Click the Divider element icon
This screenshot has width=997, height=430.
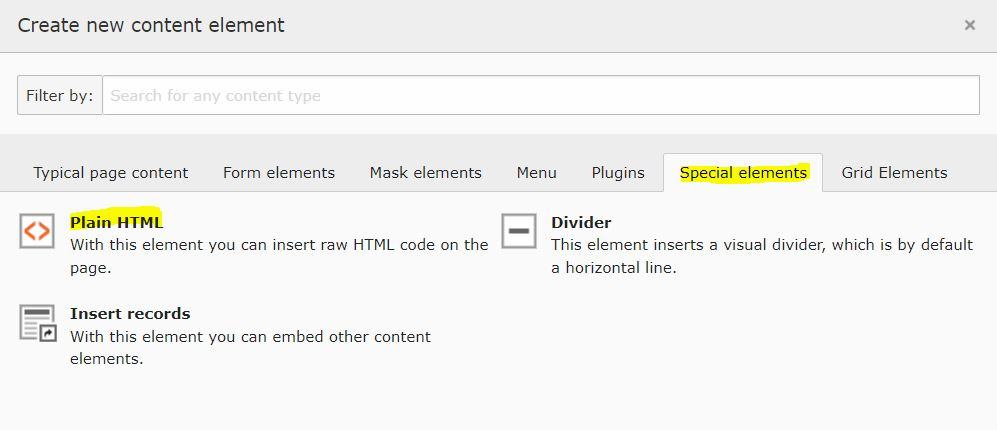click(x=518, y=231)
